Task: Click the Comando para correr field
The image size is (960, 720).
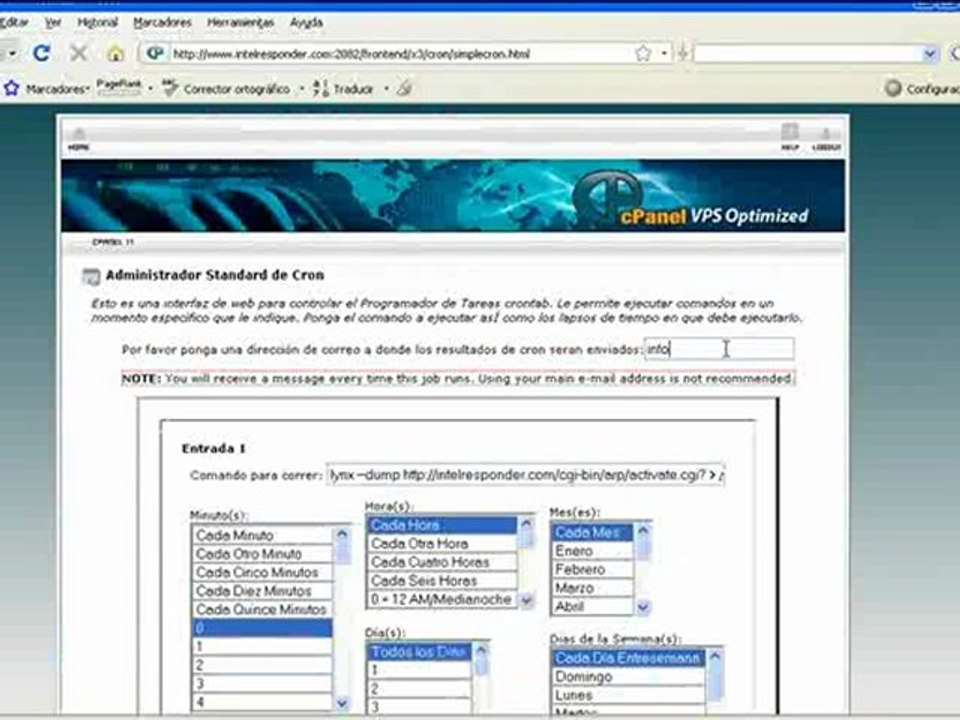Action: pos(526,475)
